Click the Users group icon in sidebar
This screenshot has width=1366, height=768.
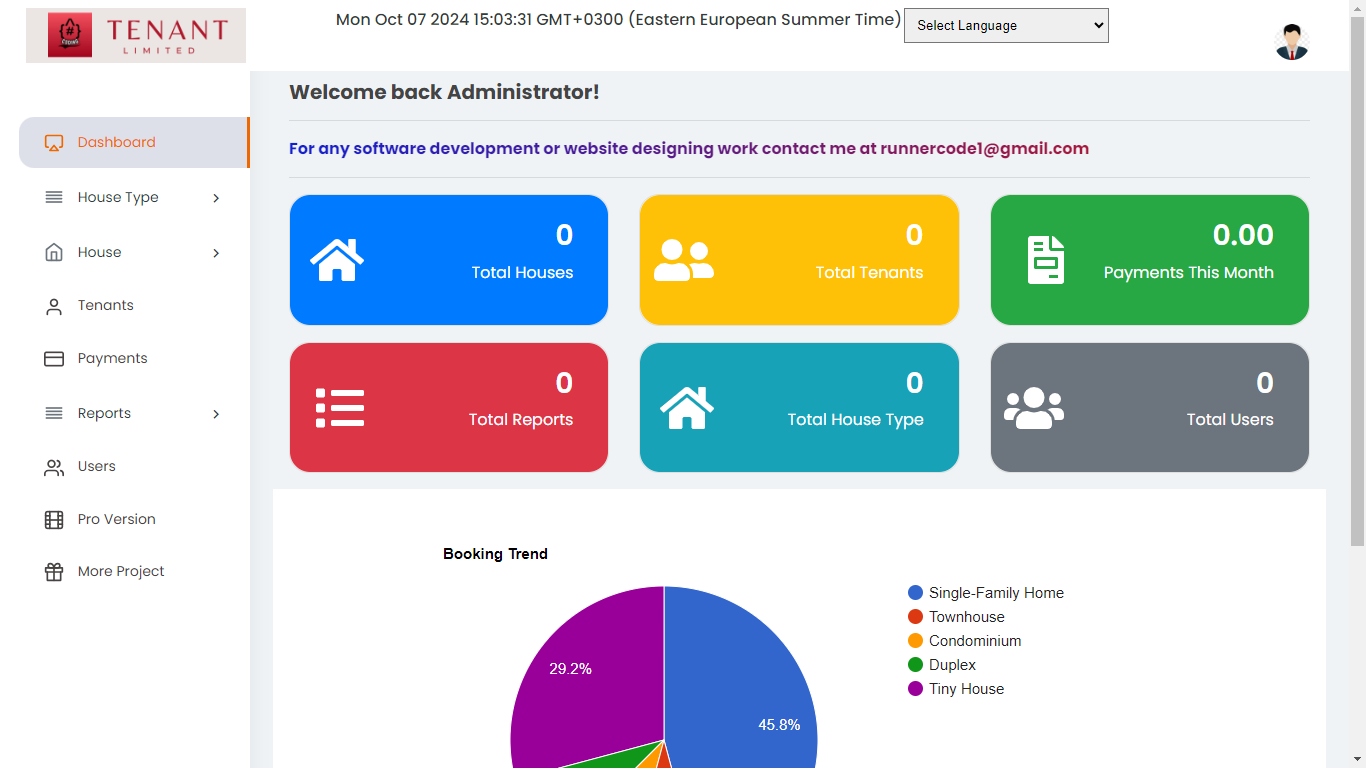(54, 467)
